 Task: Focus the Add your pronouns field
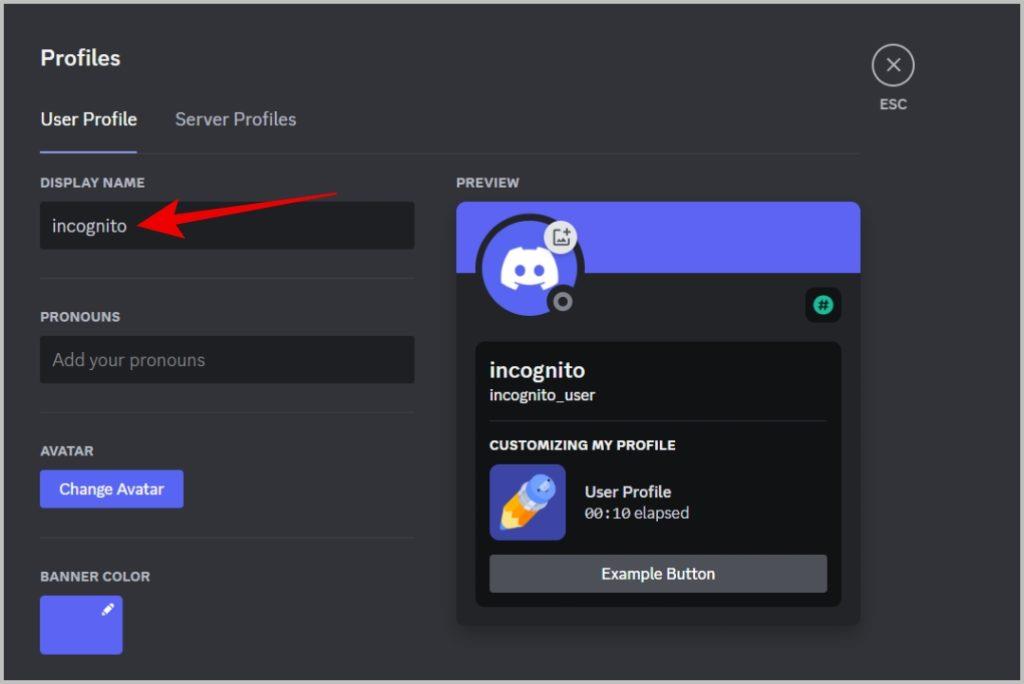click(227, 360)
